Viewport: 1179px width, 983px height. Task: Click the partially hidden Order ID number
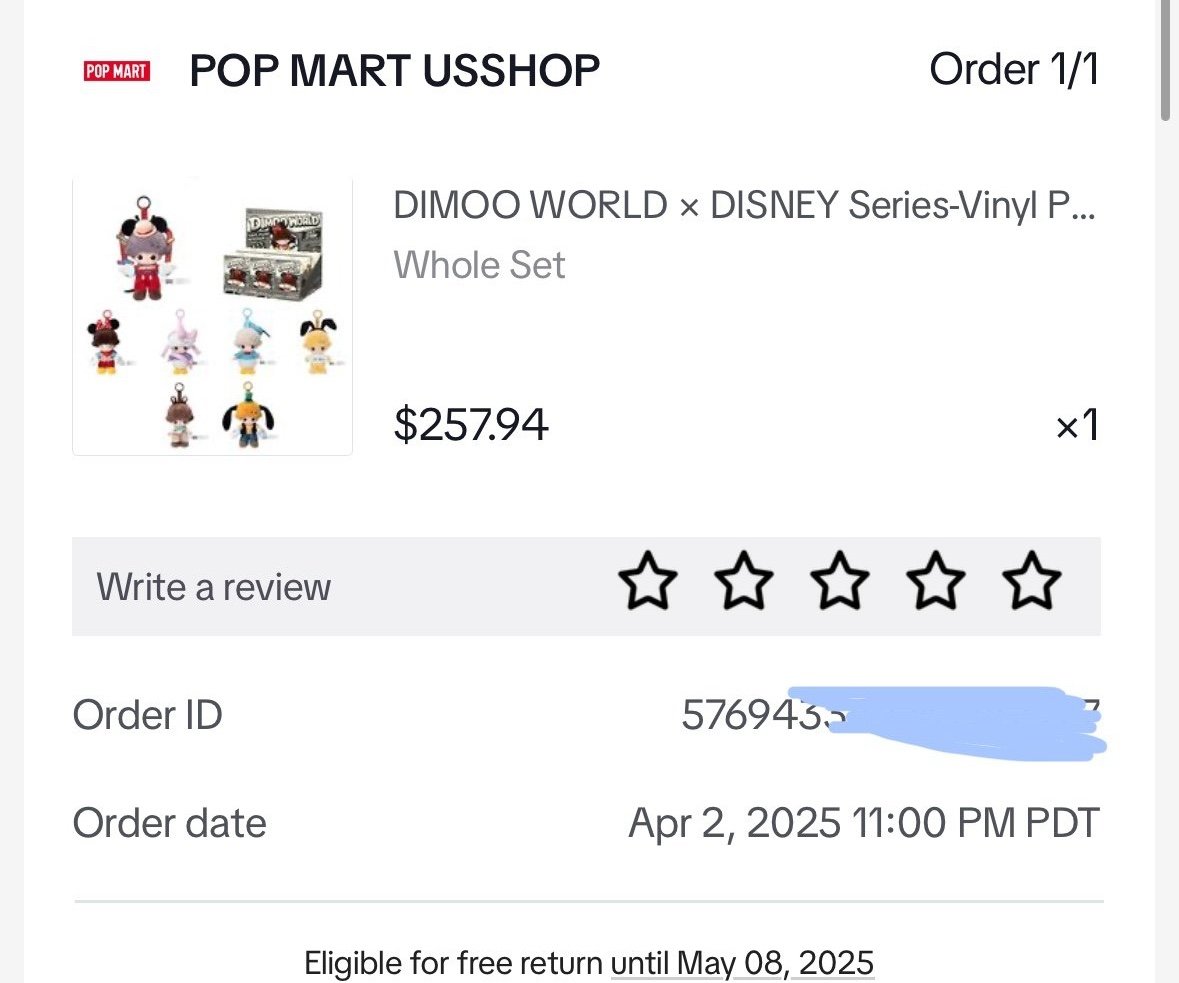(891, 714)
